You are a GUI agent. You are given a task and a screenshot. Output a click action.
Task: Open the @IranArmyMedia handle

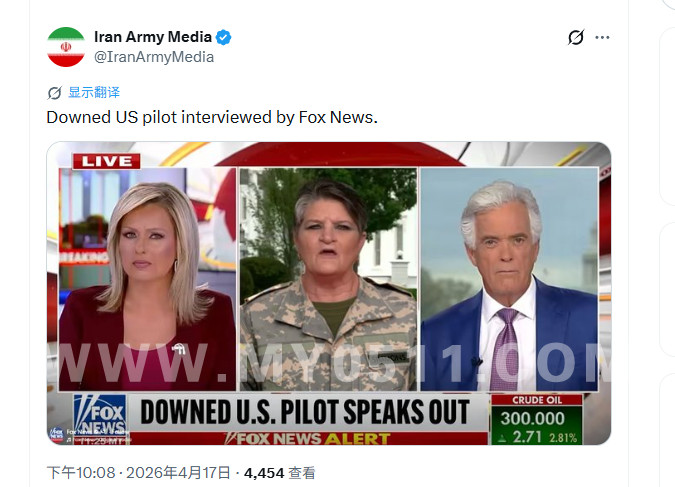[154, 57]
